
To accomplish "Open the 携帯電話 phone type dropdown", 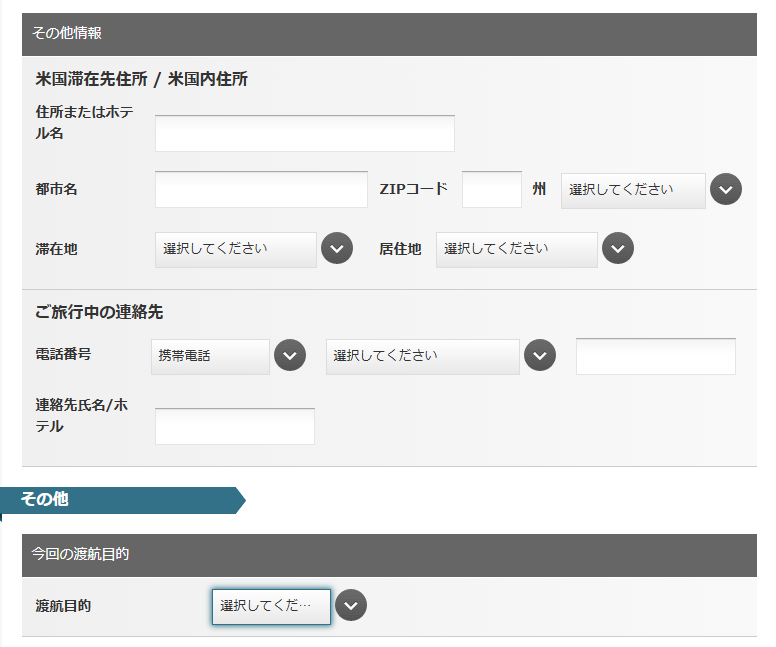I will click(210, 357).
